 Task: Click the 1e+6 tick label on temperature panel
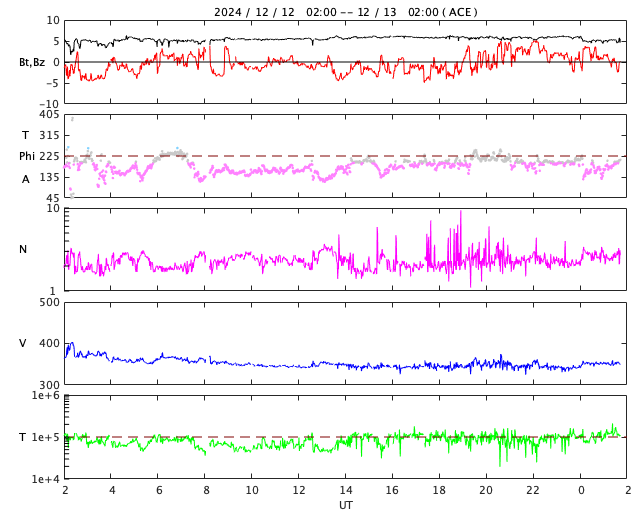pos(46,396)
